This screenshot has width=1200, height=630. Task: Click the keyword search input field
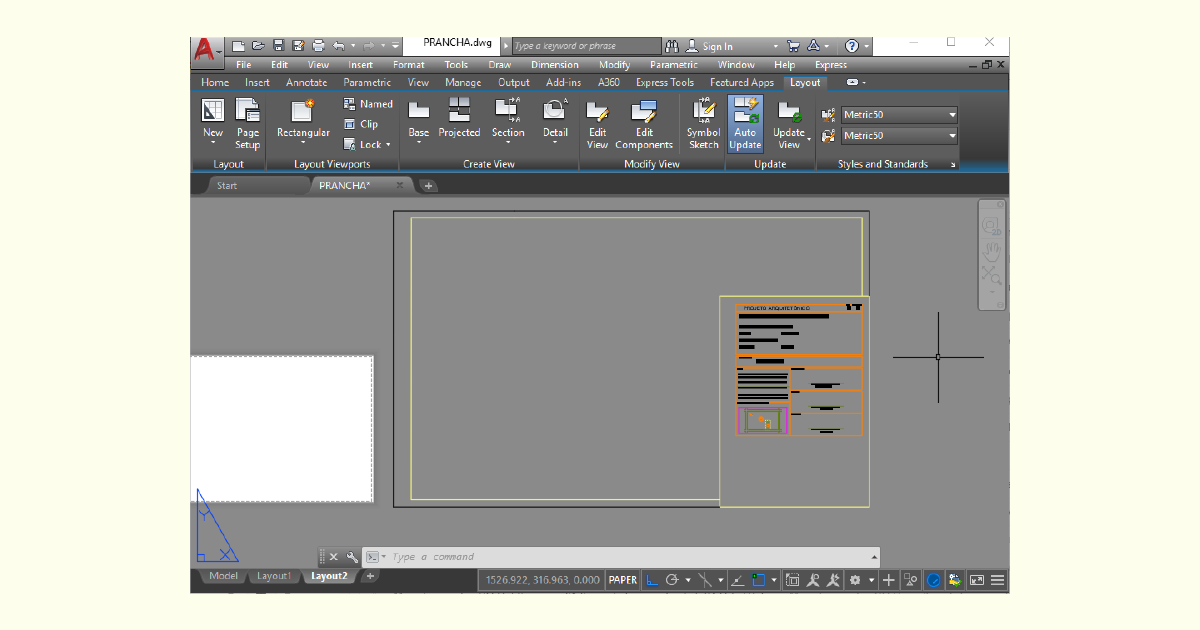(586, 46)
